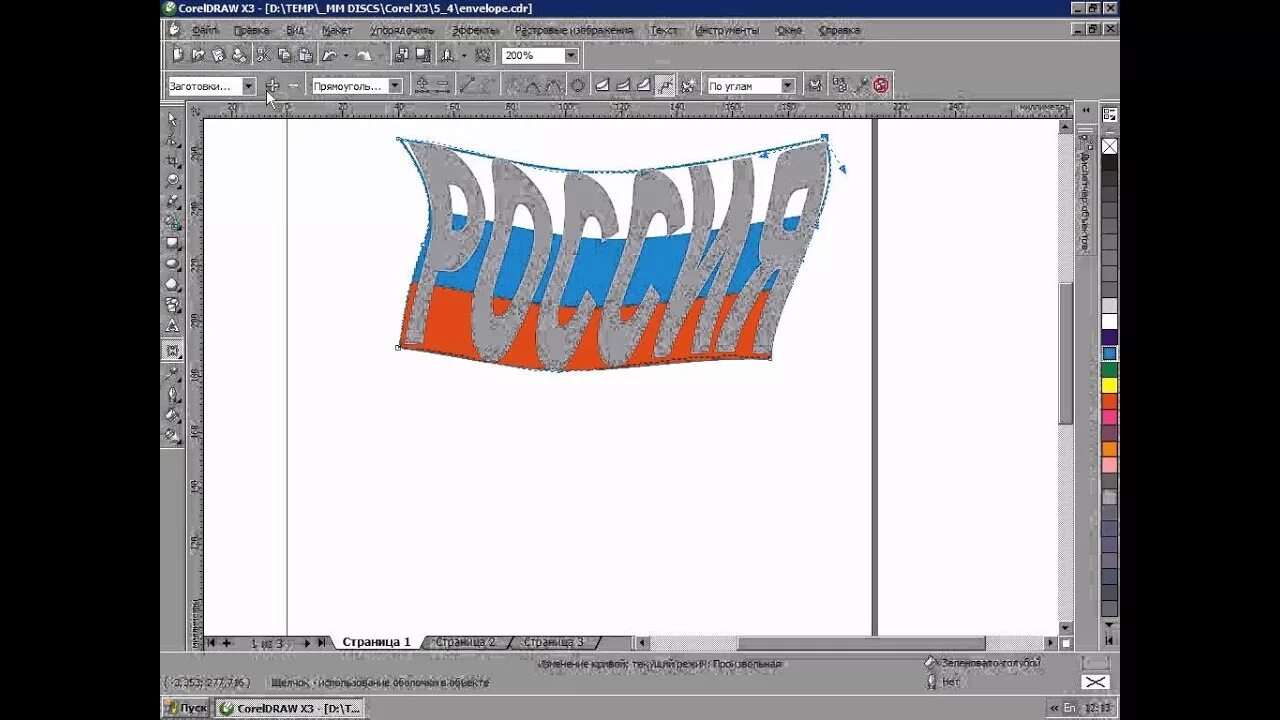Open the Растровые изображения menu
The width and height of the screenshot is (1280, 720).
574,31
